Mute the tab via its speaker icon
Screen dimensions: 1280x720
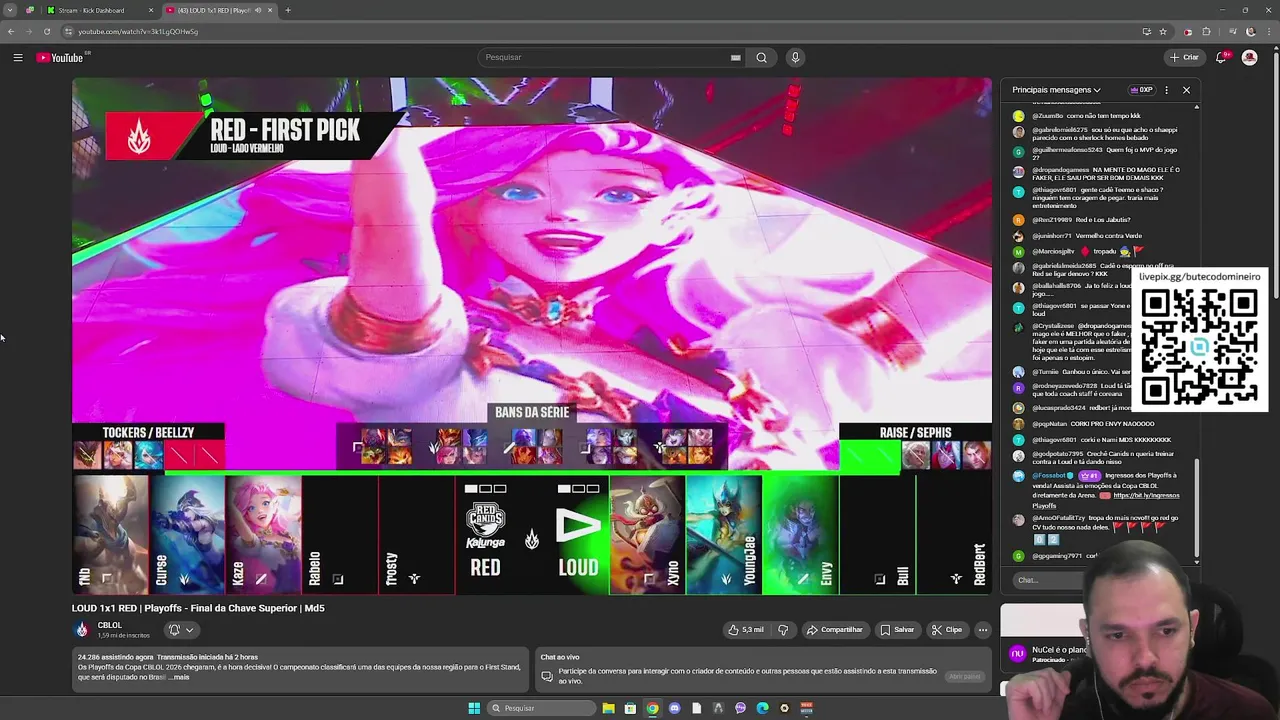[x=257, y=10]
